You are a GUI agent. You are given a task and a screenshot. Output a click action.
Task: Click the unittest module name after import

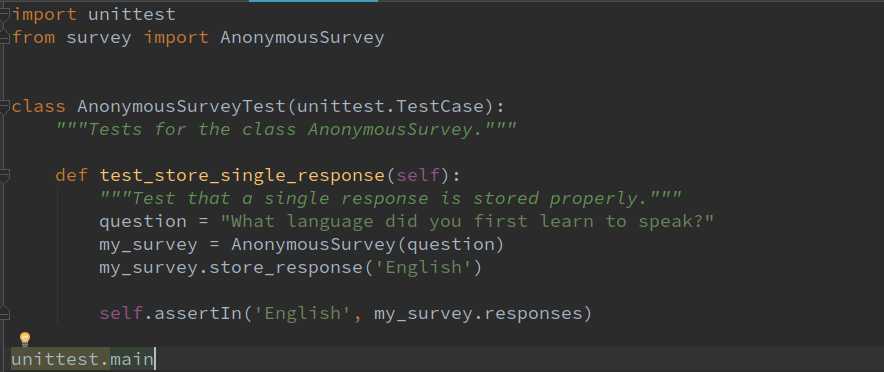pyautogui.click(x=131, y=15)
